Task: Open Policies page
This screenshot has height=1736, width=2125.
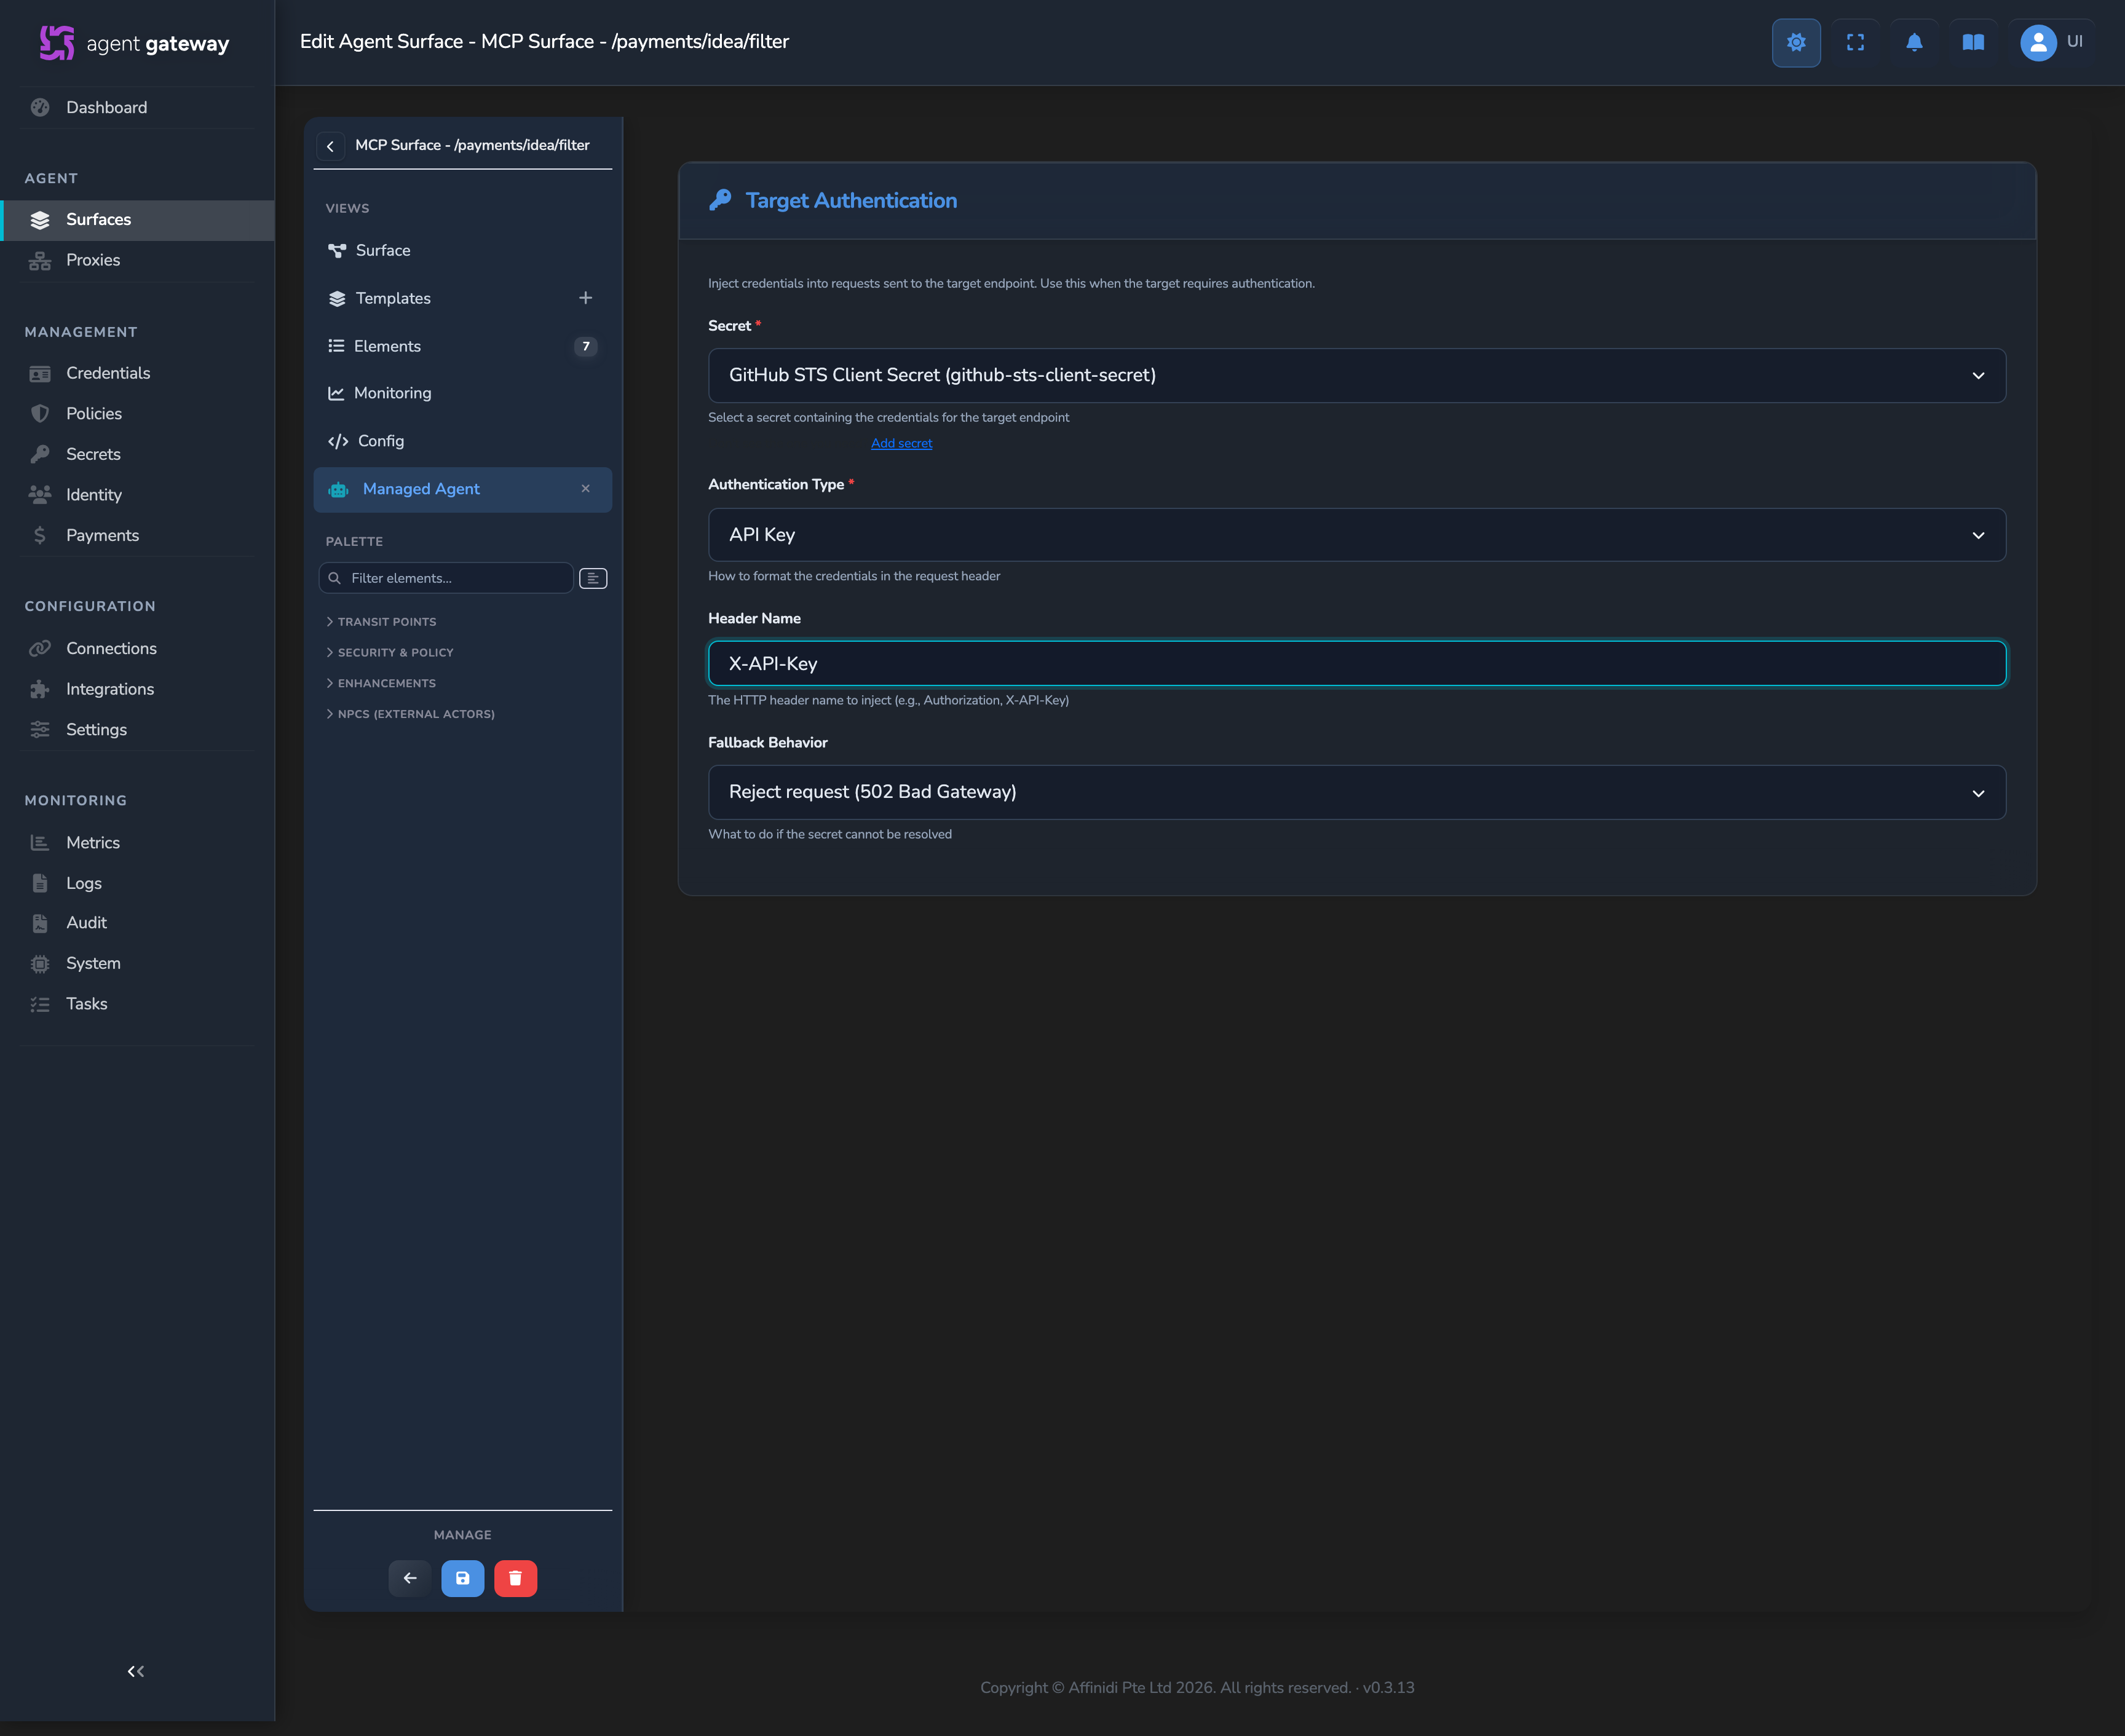Action: click(137, 414)
